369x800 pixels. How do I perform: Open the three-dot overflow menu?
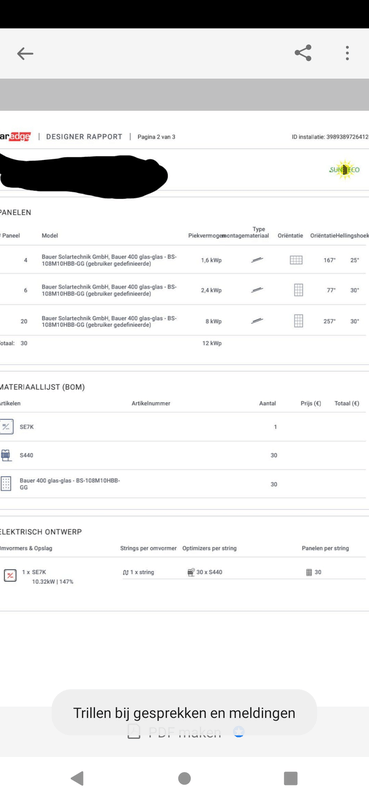pos(347,53)
